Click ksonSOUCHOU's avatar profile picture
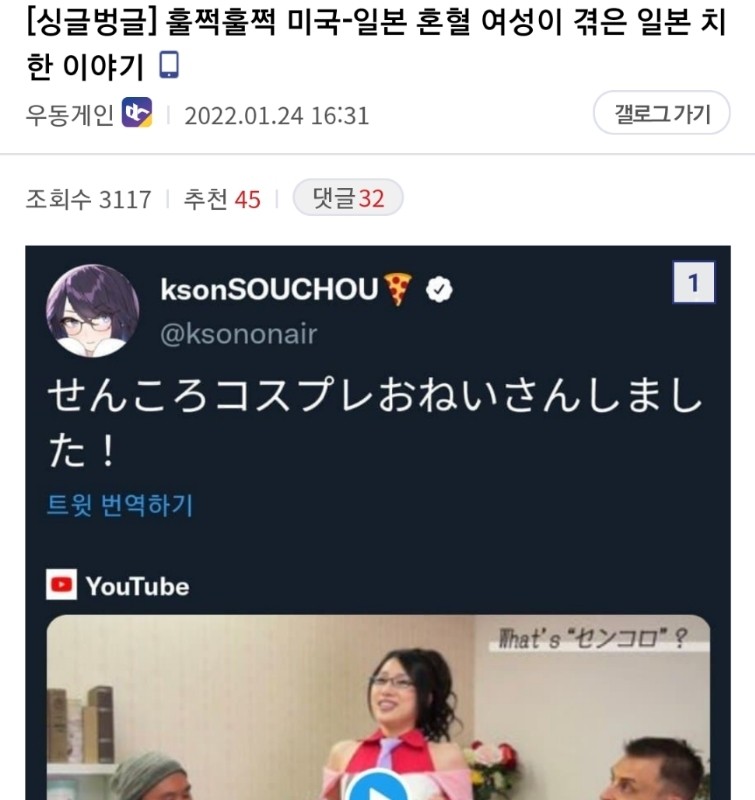The image size is (755, 800). [92, 310]
